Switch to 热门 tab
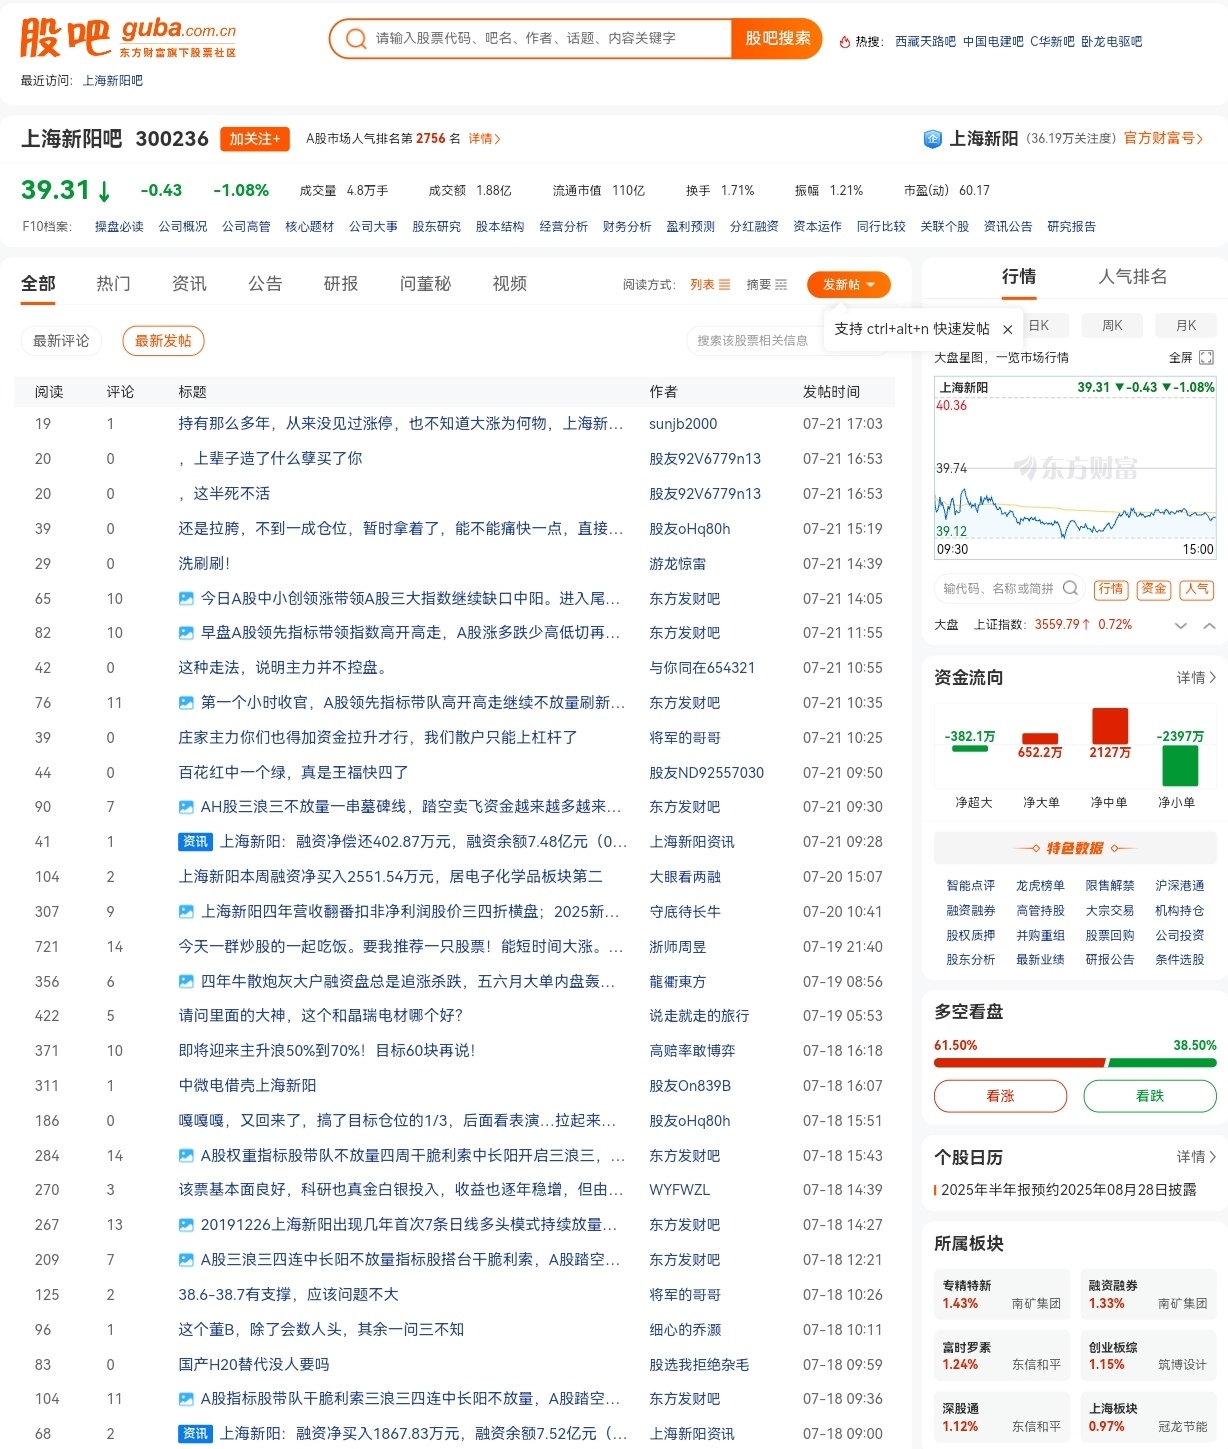The height and width of the screenshot is (1449, 1228). point(113,284)
